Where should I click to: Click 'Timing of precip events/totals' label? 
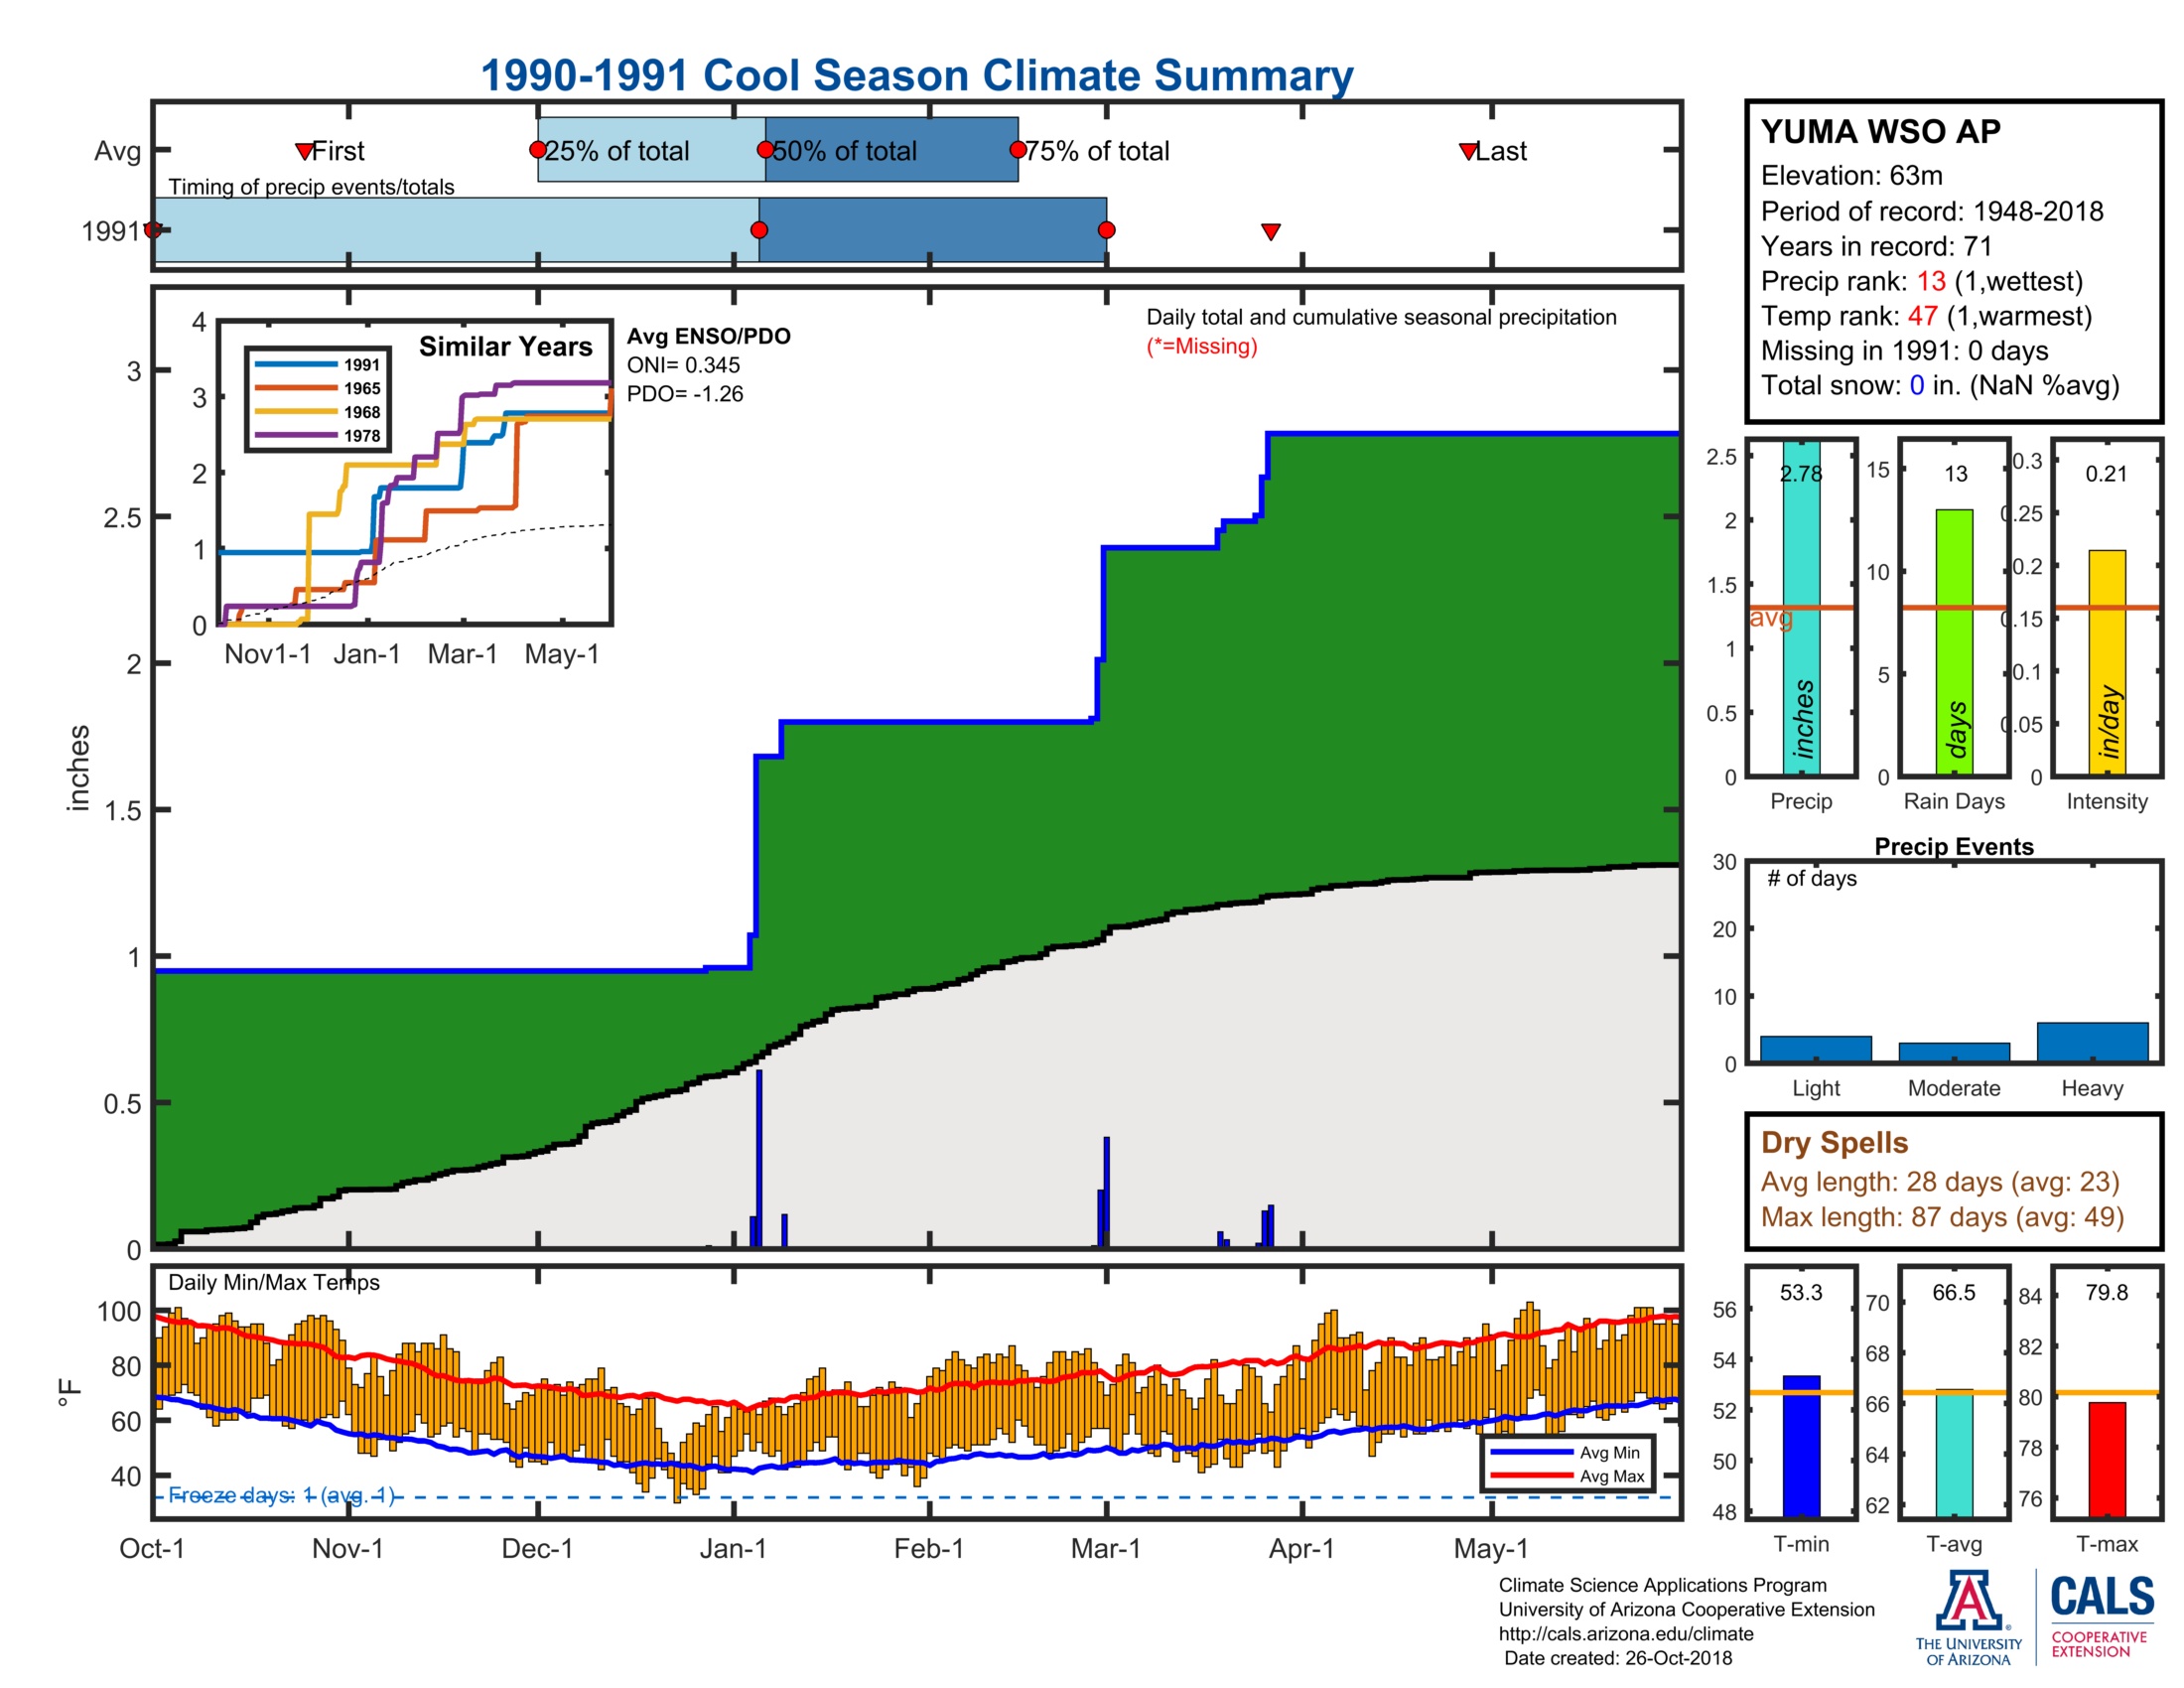point(311,187)
